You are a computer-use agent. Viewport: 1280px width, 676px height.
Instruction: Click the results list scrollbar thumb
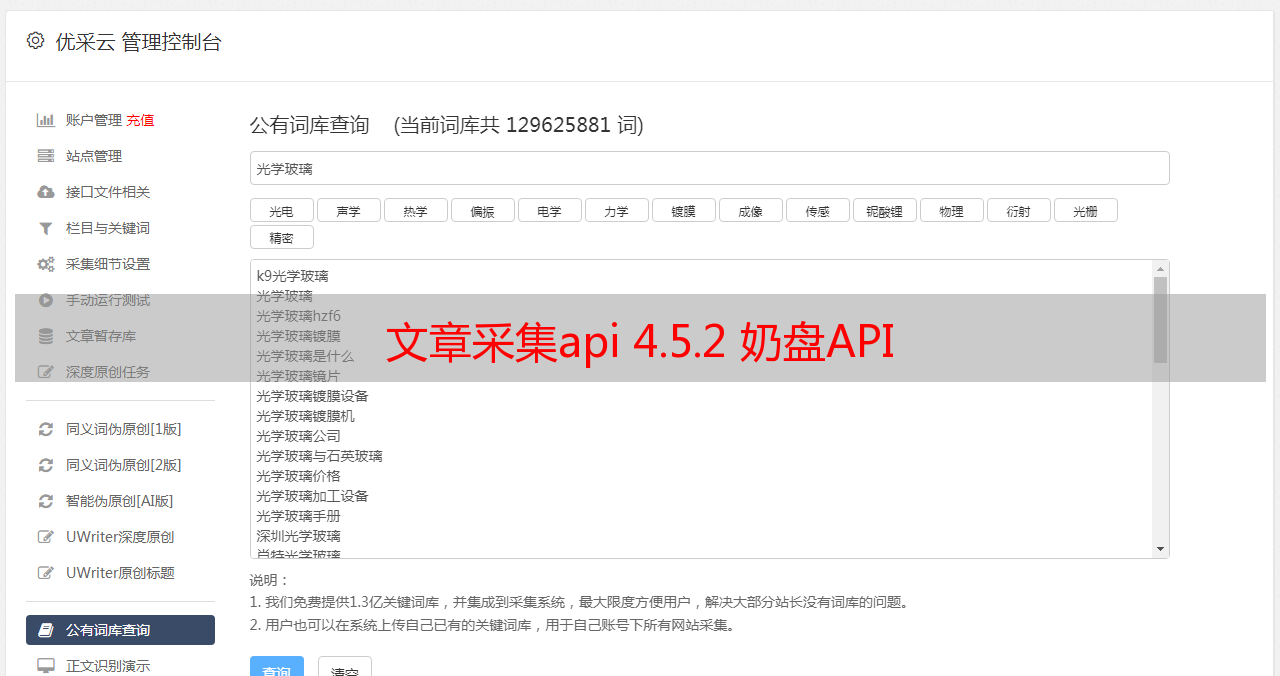[x=1160, y=320]
